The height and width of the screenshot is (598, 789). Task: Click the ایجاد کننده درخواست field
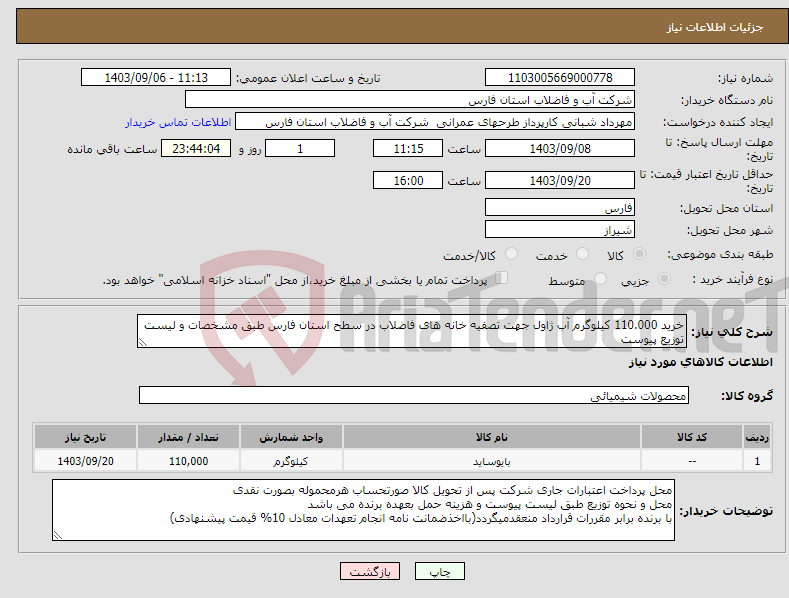click(x=435, y=122)
